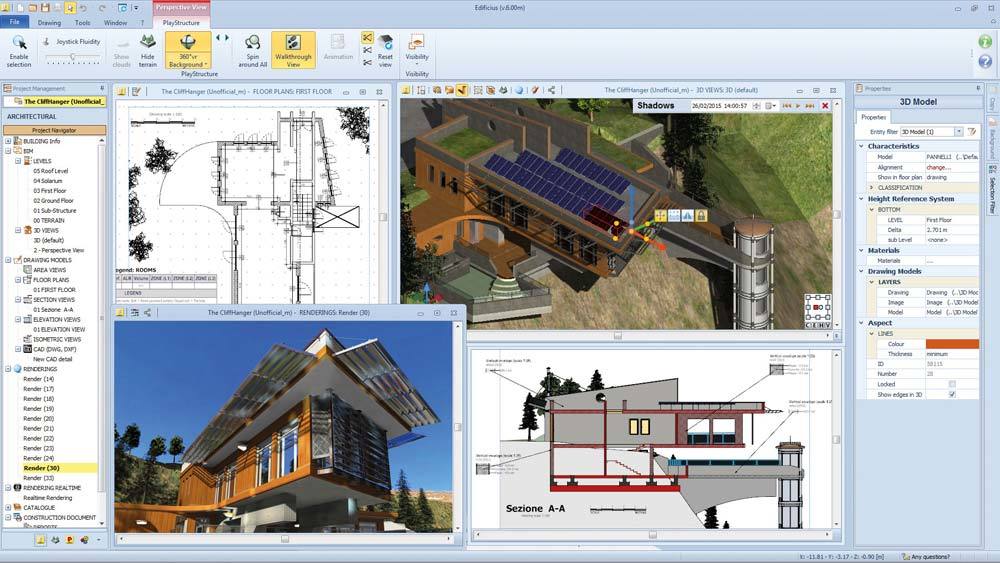The height and width of the screenshot is (563, 1000).
Task: Uncheck Show edges in 3D
Action: (951, 394)
